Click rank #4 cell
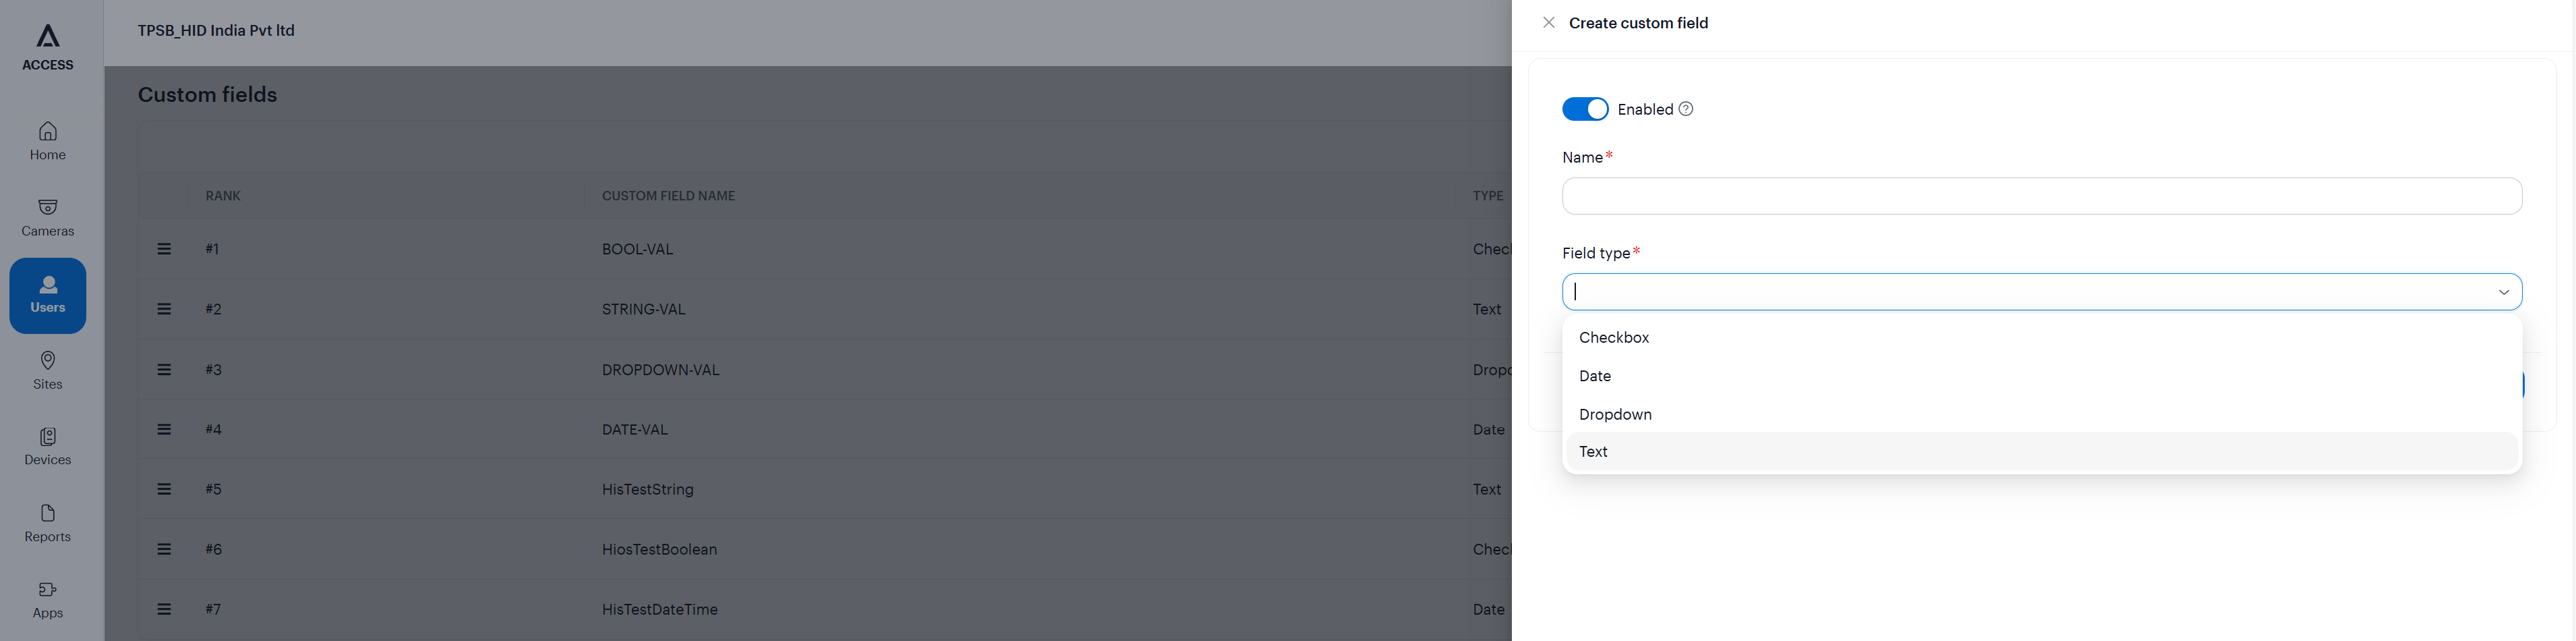2576x641 pixels. coord(213,429)
